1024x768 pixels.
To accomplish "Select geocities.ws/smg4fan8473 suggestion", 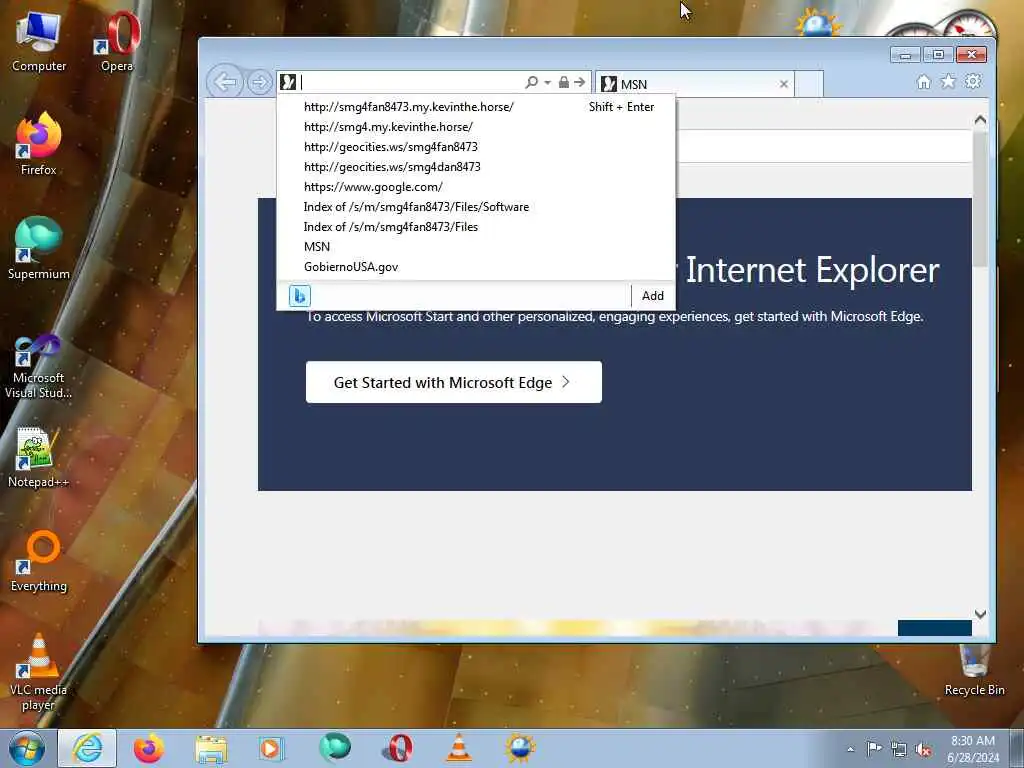I will click(x=476, y=147).
